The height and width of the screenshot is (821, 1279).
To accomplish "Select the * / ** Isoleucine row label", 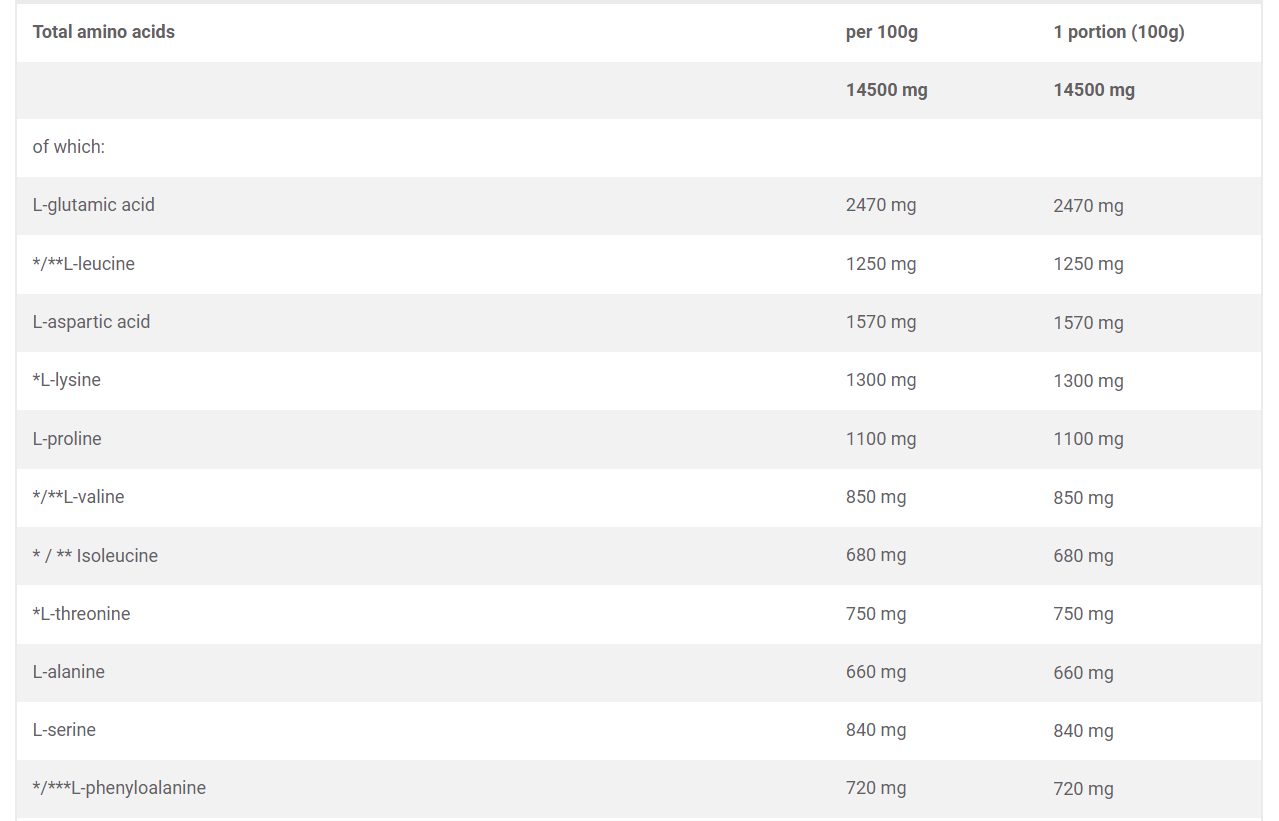I will (95, 556).
